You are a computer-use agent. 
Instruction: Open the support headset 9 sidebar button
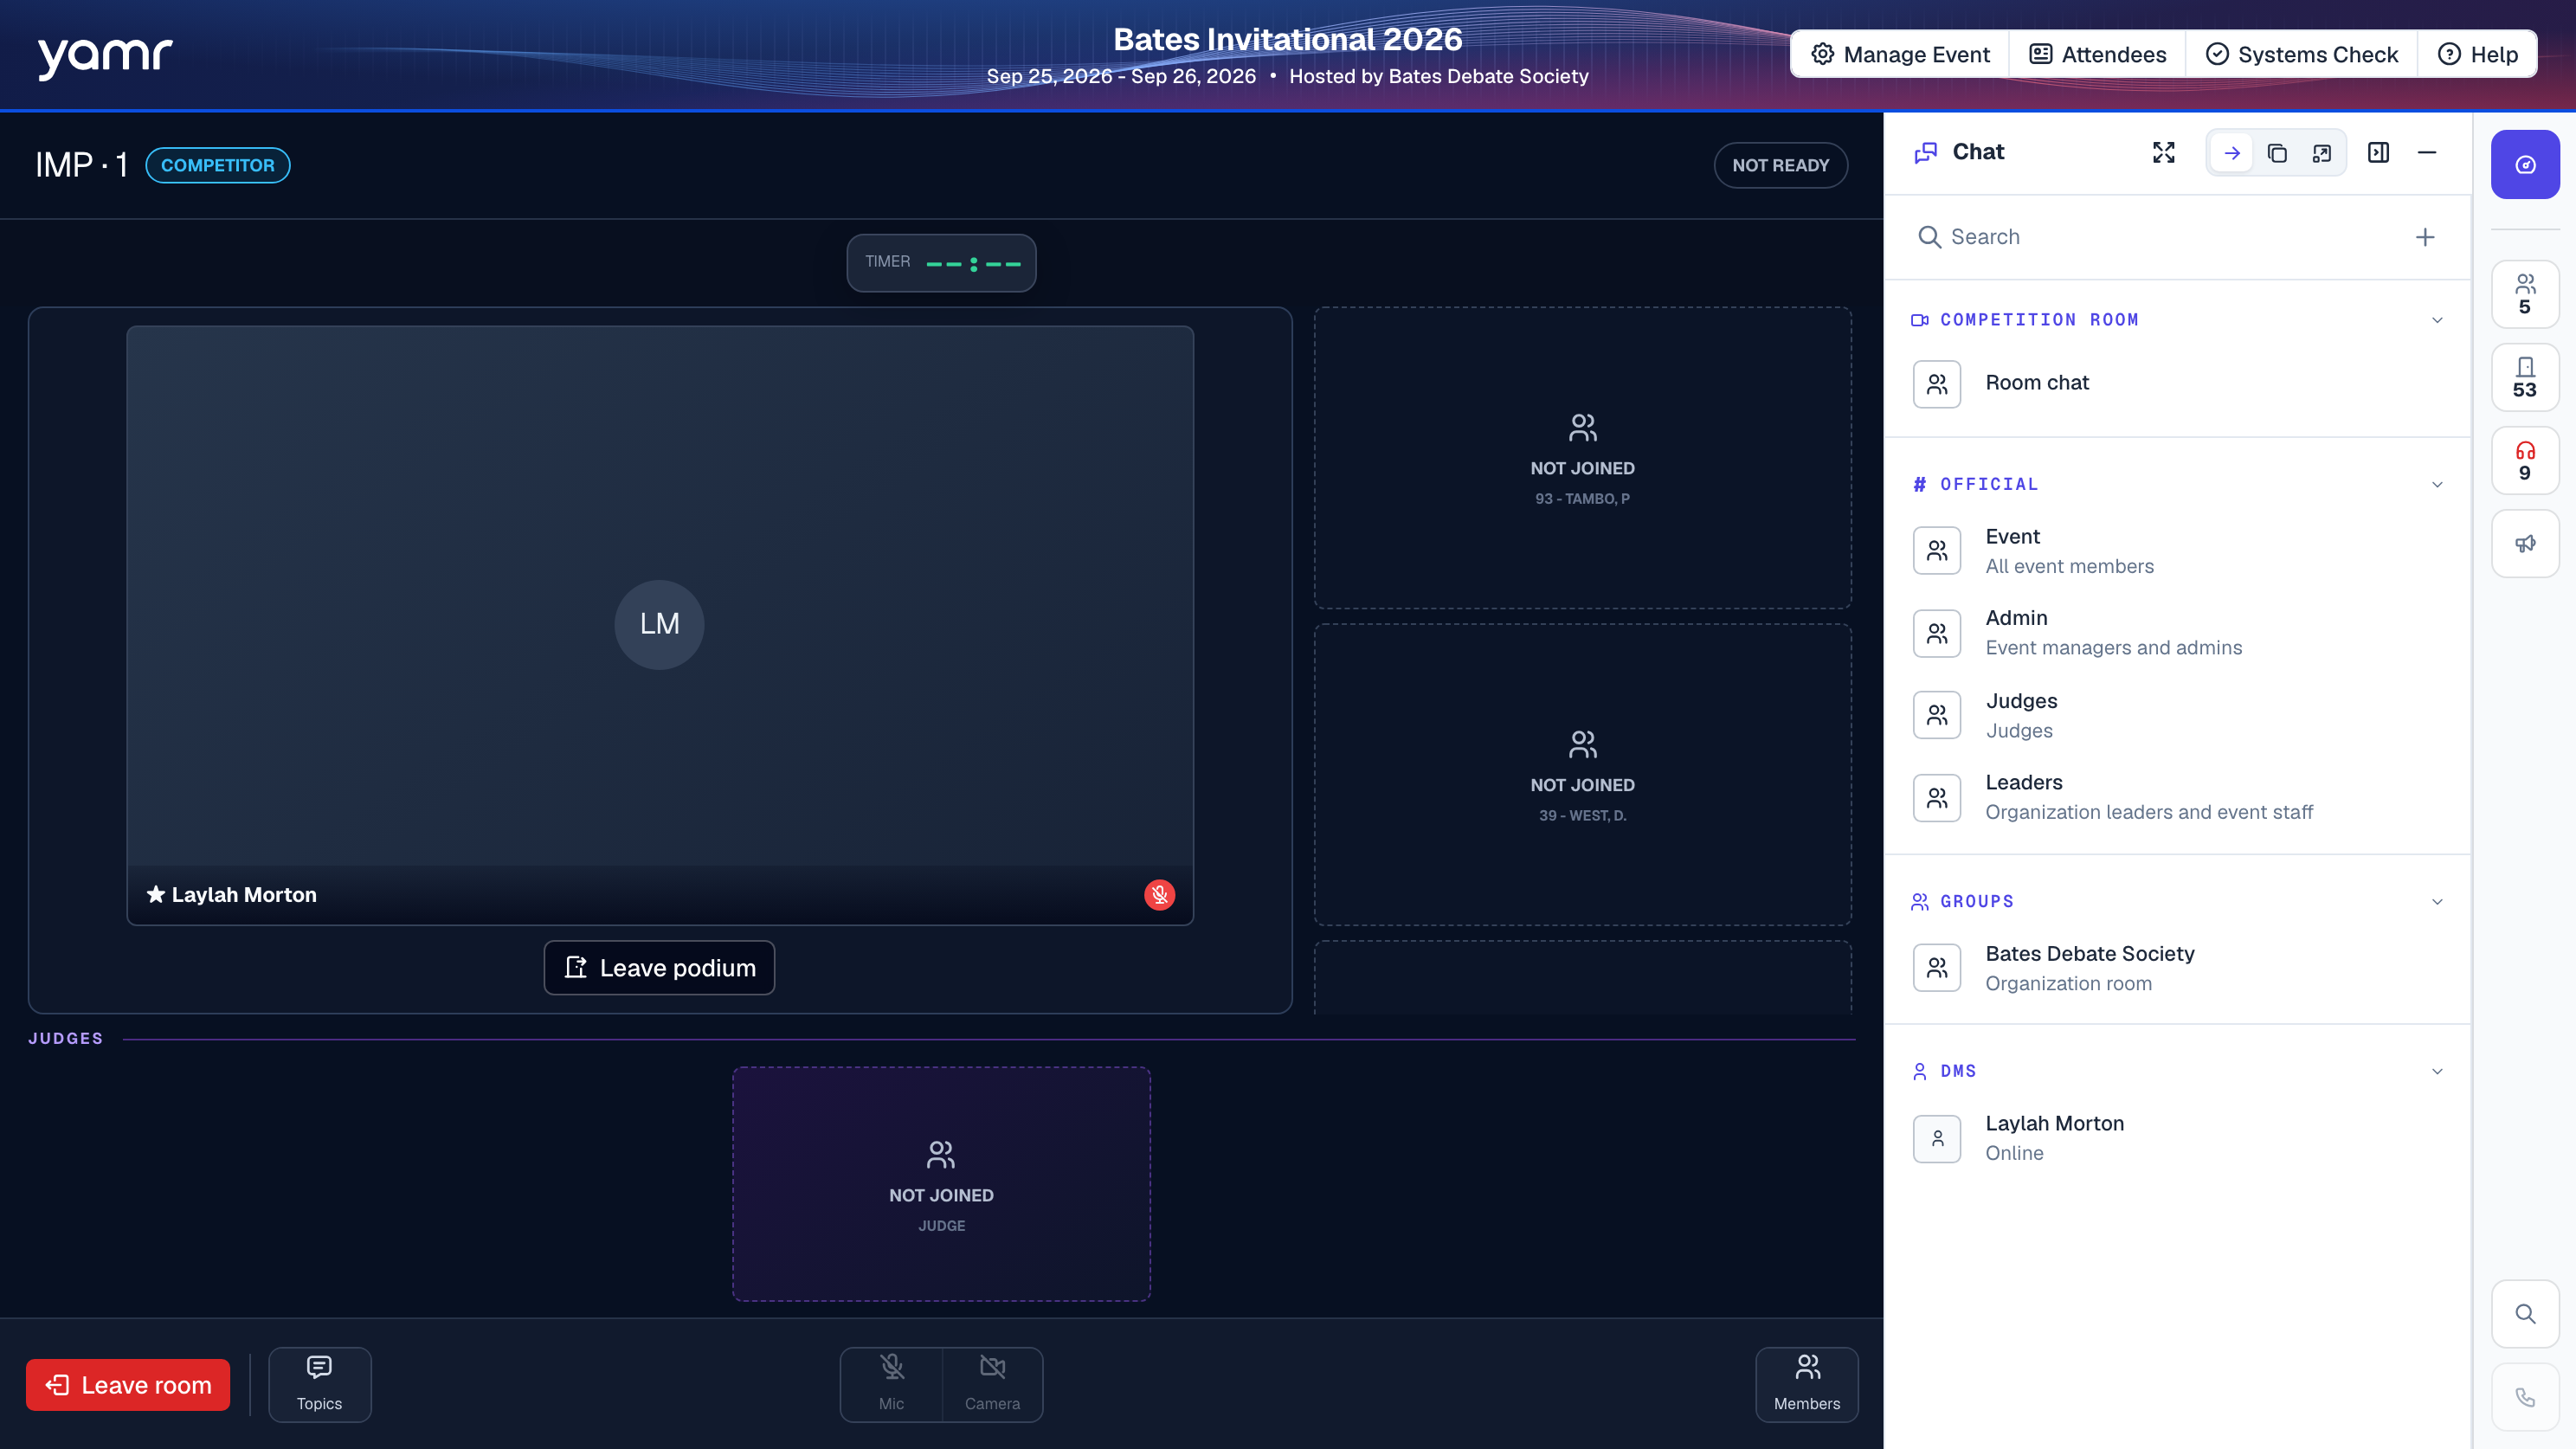point(2525,461)
